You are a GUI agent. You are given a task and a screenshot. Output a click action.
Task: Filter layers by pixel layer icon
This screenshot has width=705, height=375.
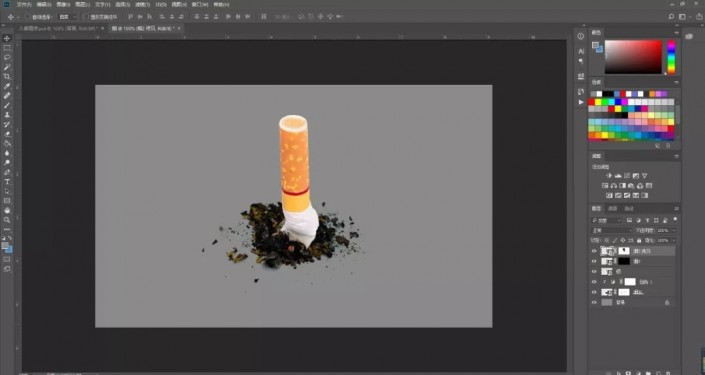(x=629, y=220)
